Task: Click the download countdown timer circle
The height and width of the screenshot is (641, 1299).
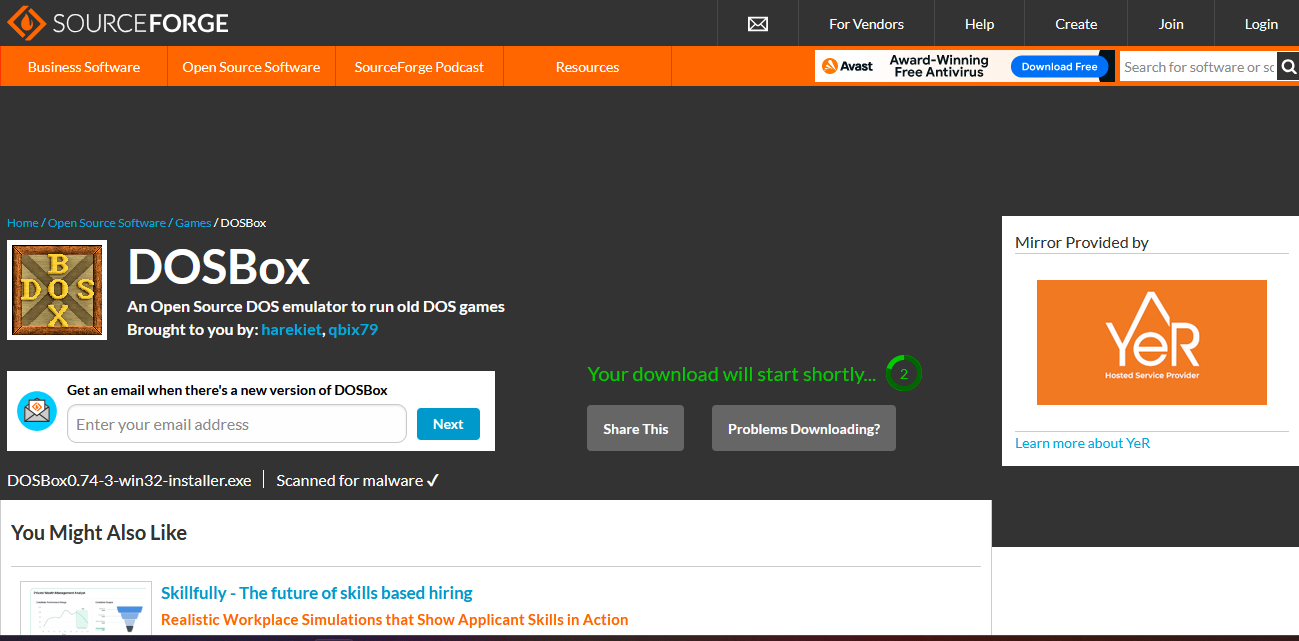Action: 903,374
